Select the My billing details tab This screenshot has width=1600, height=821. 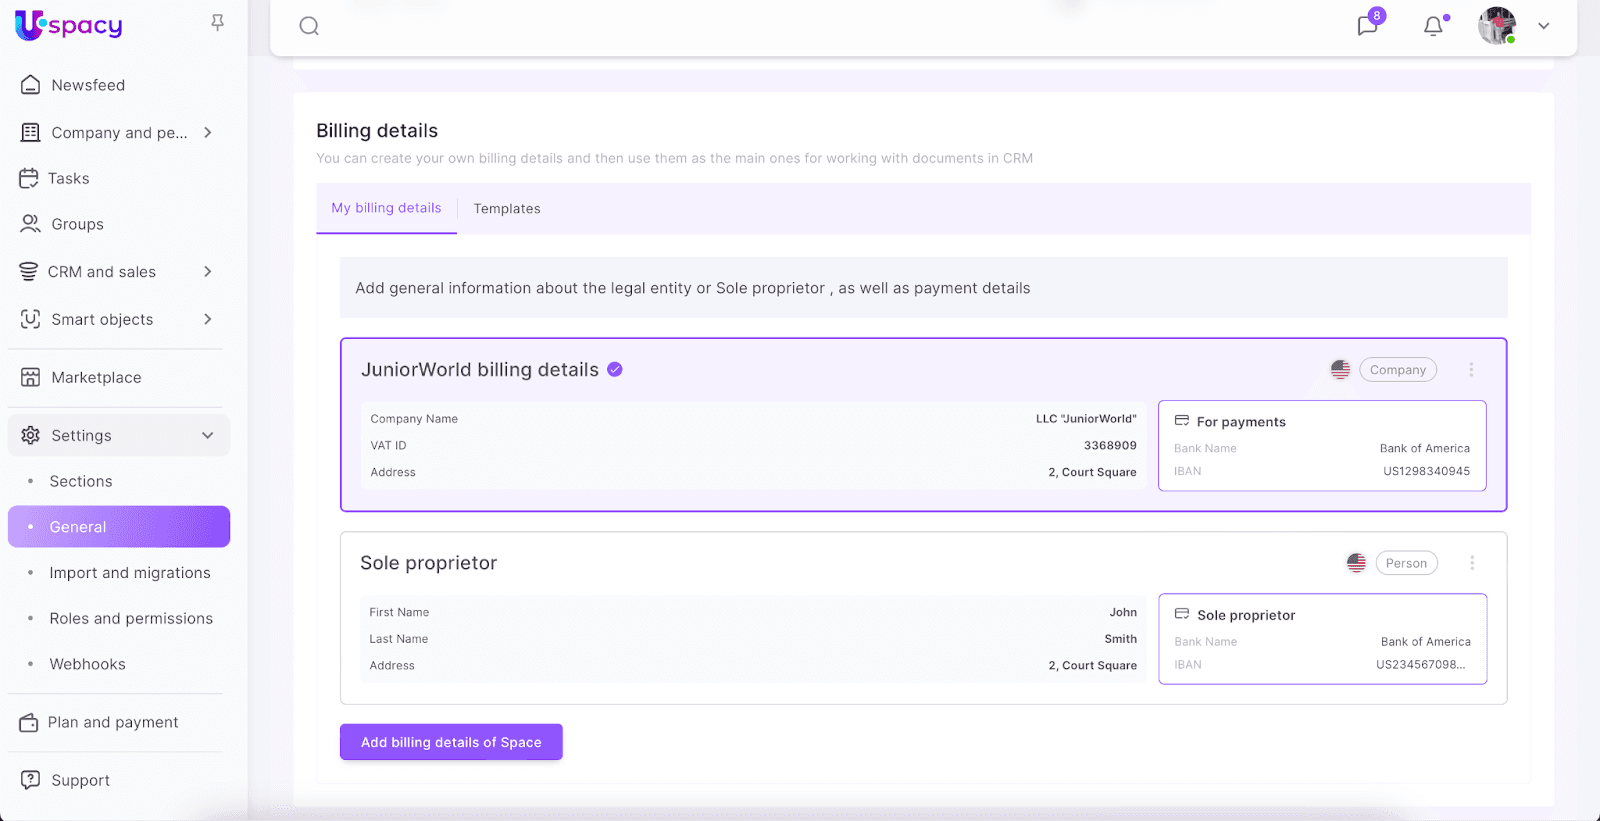click(x=386, y=208)
